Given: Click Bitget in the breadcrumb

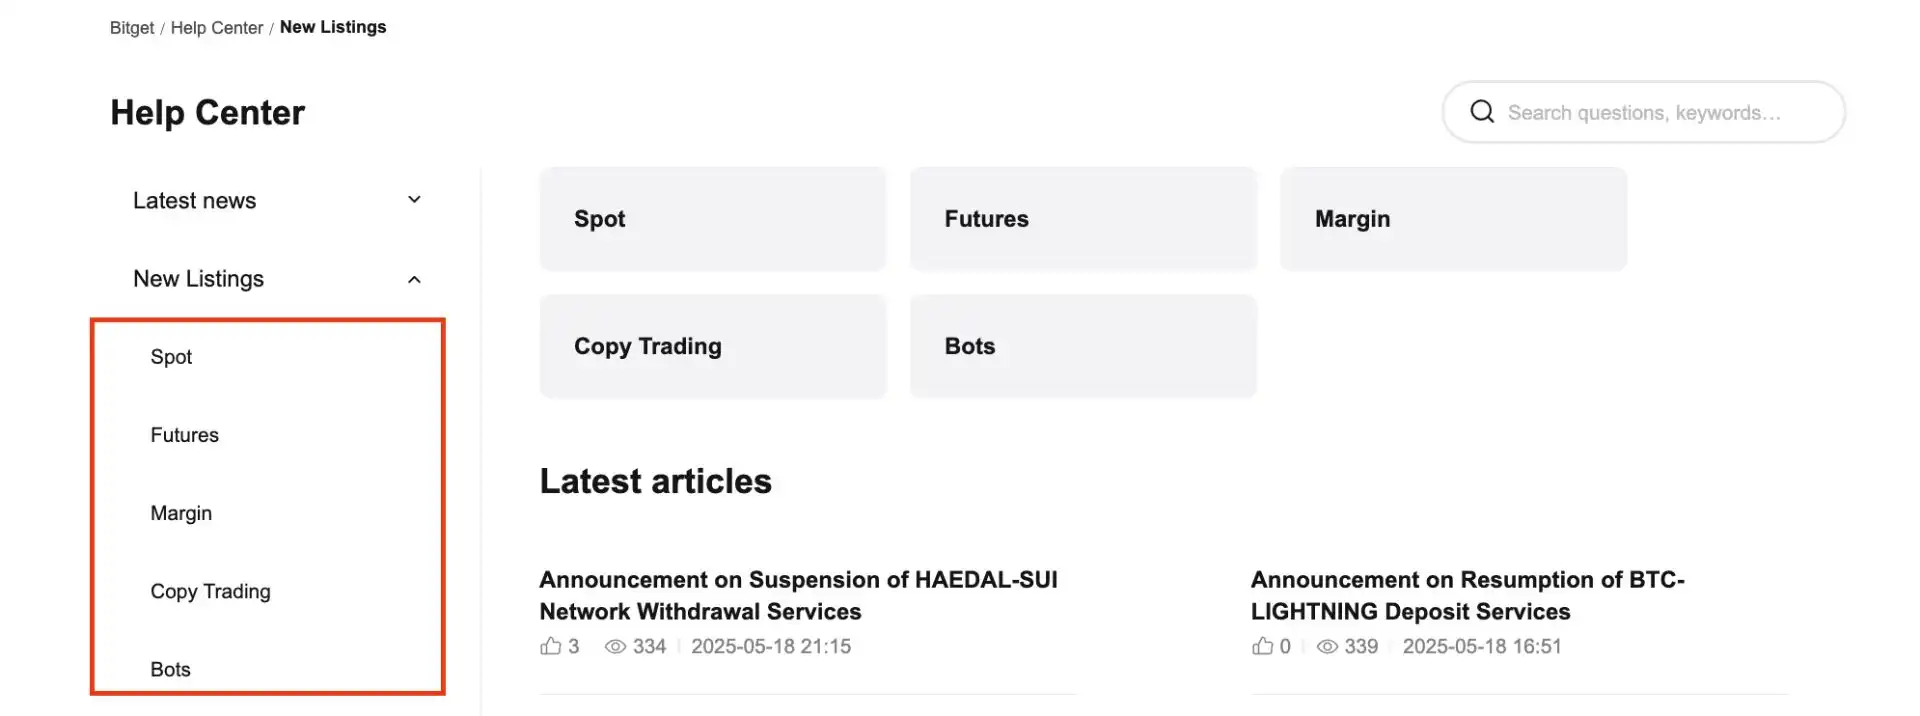Looking at the screenshot, I should (x=132, y=28).
